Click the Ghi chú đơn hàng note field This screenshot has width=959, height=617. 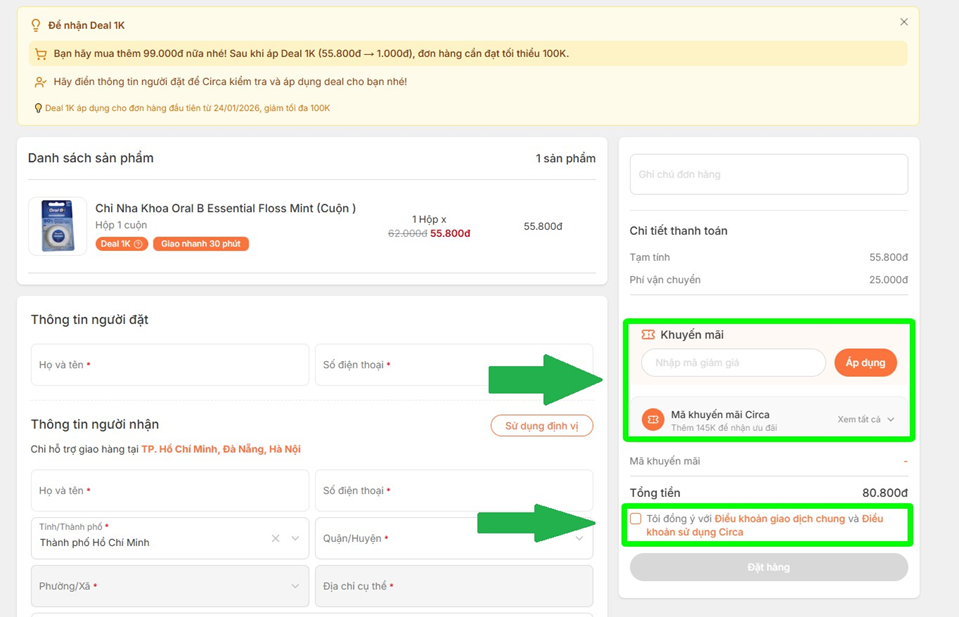768,175
